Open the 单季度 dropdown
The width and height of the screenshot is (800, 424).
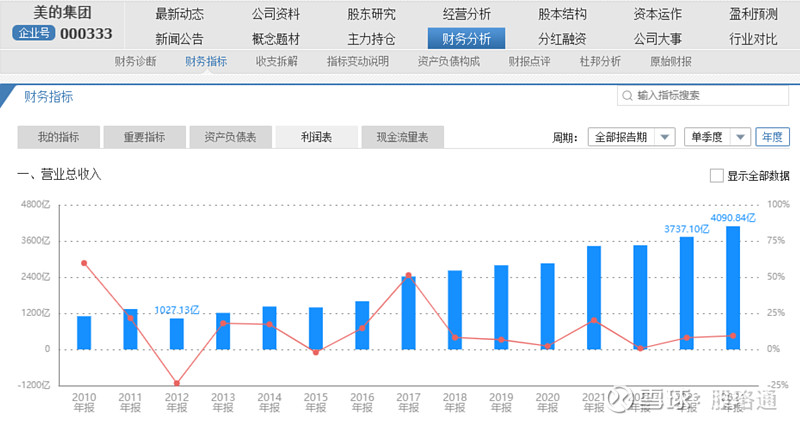pos(717,137)
